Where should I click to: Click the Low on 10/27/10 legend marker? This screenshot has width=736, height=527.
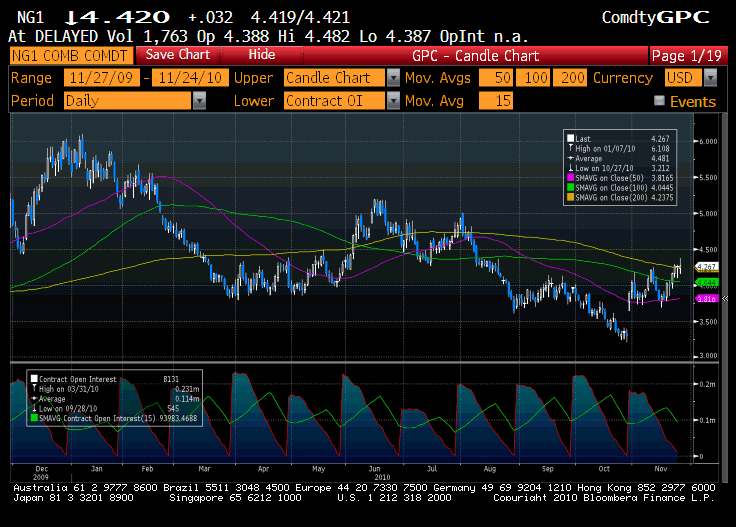pyautogui.click(x=570, y=166)
